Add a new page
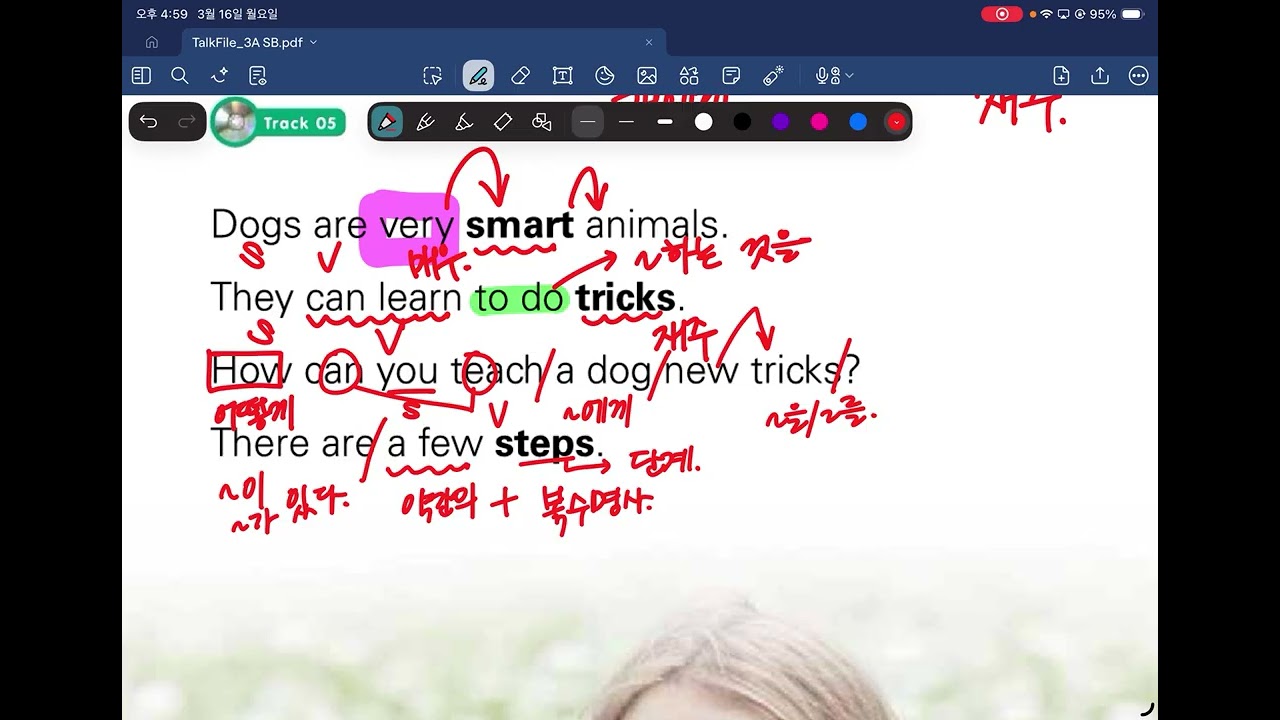 pyautogui.click(x=1061, y=76)
